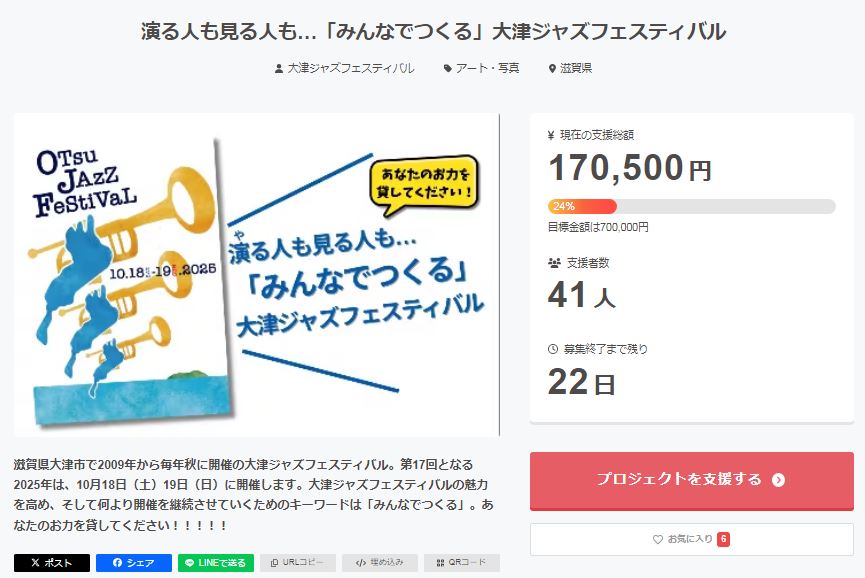Open the 大津ジャズフェスティバル organizer link
Screen dimensions: 865x578
(x=350, y=68)
